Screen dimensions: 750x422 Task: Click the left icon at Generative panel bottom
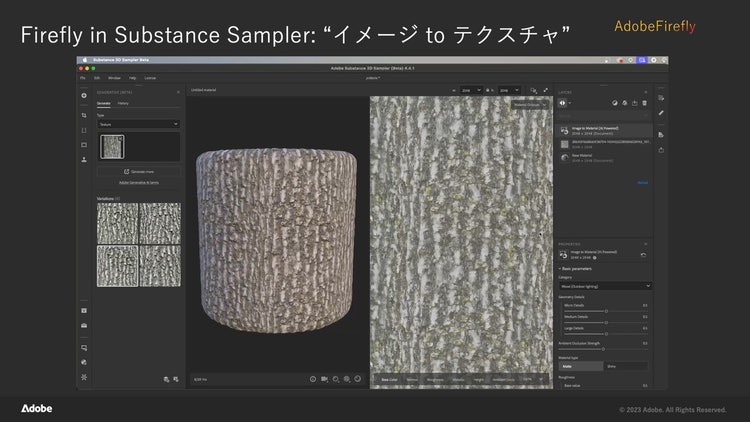166,379
